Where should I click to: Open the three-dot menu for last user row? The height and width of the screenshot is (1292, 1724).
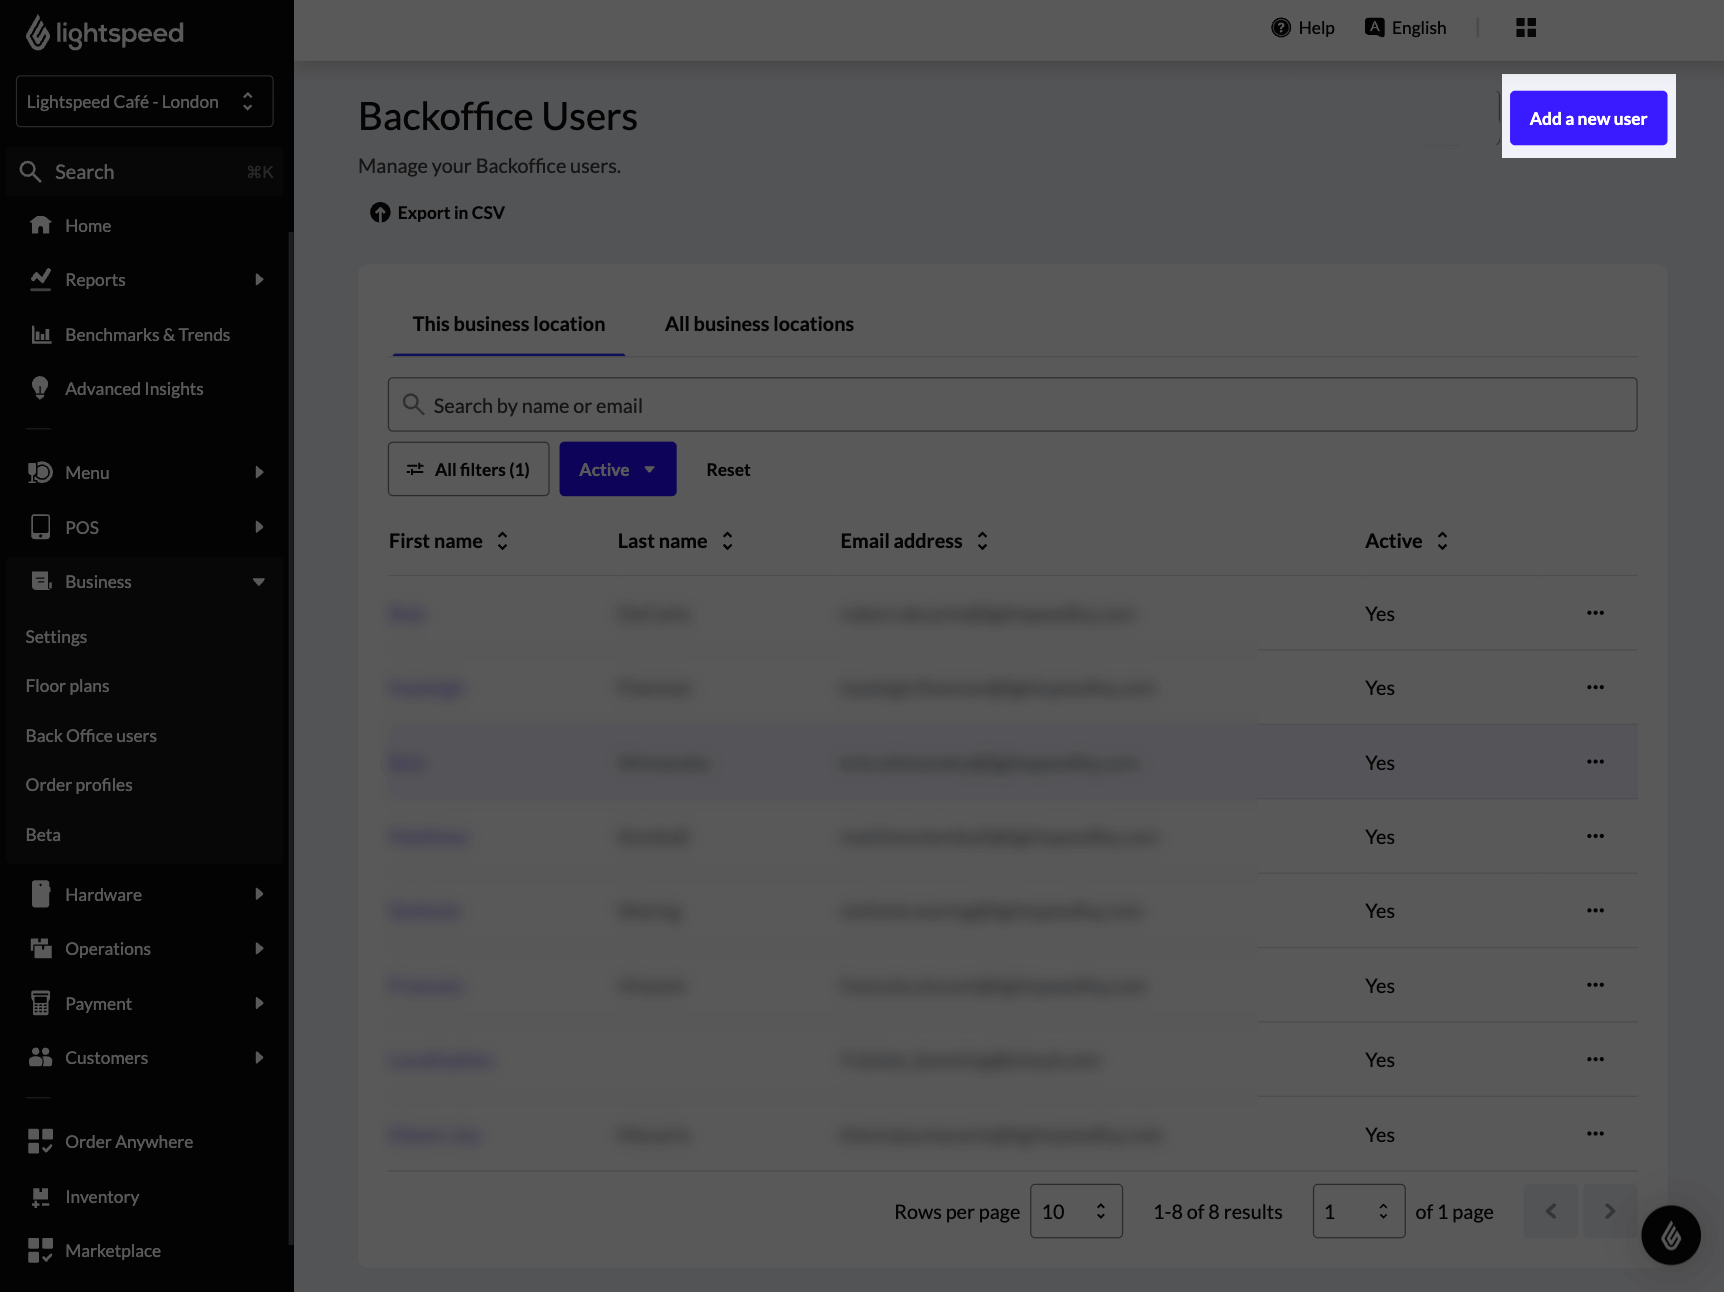pos(1595,1134)
